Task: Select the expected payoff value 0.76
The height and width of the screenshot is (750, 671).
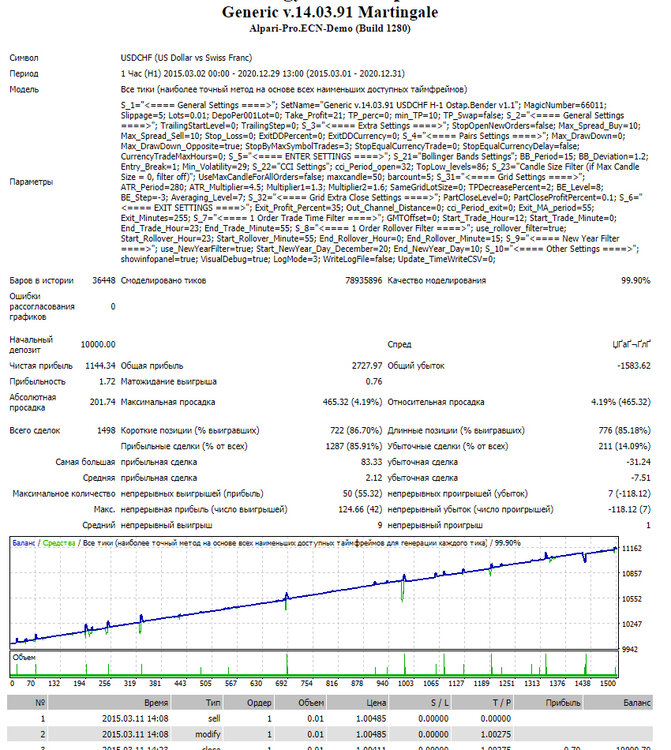Action: pos(374,382)
